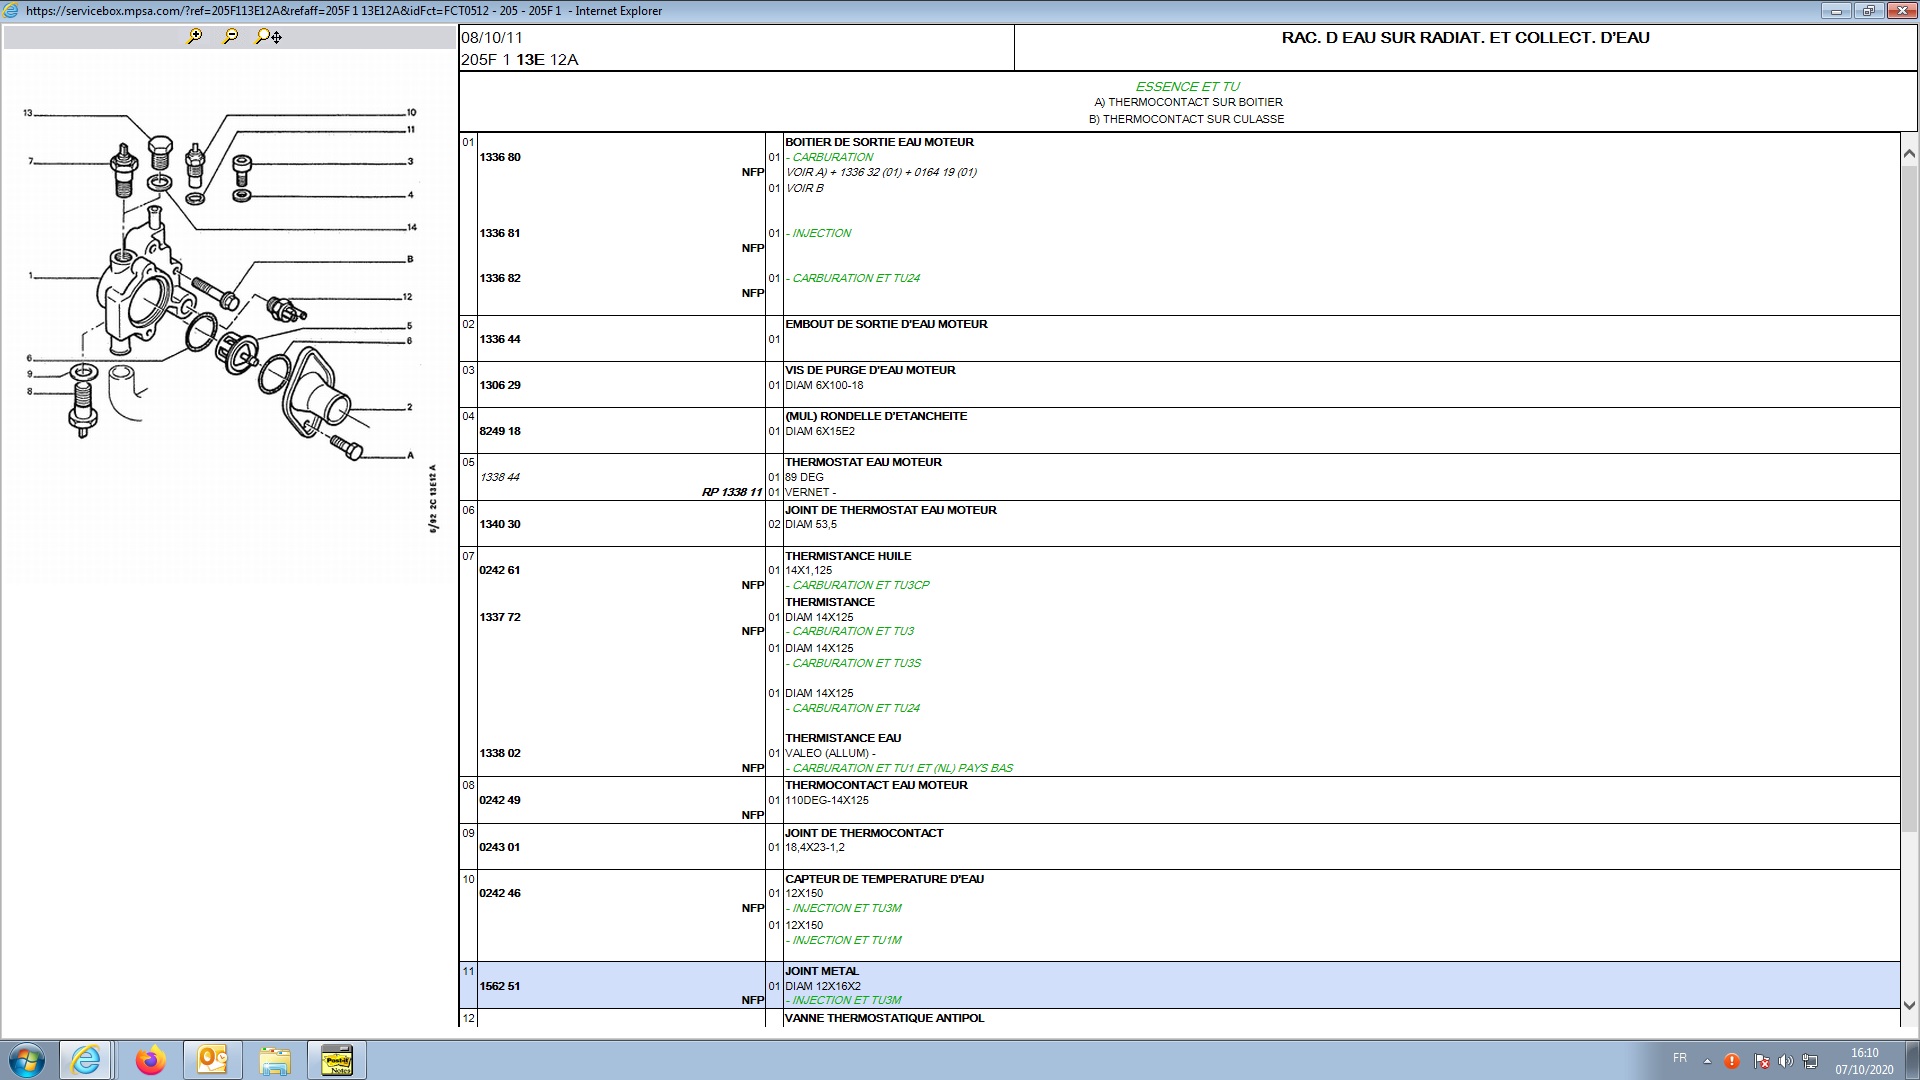Show hidden tray icons with the arrow

tap(1707, 1061)
